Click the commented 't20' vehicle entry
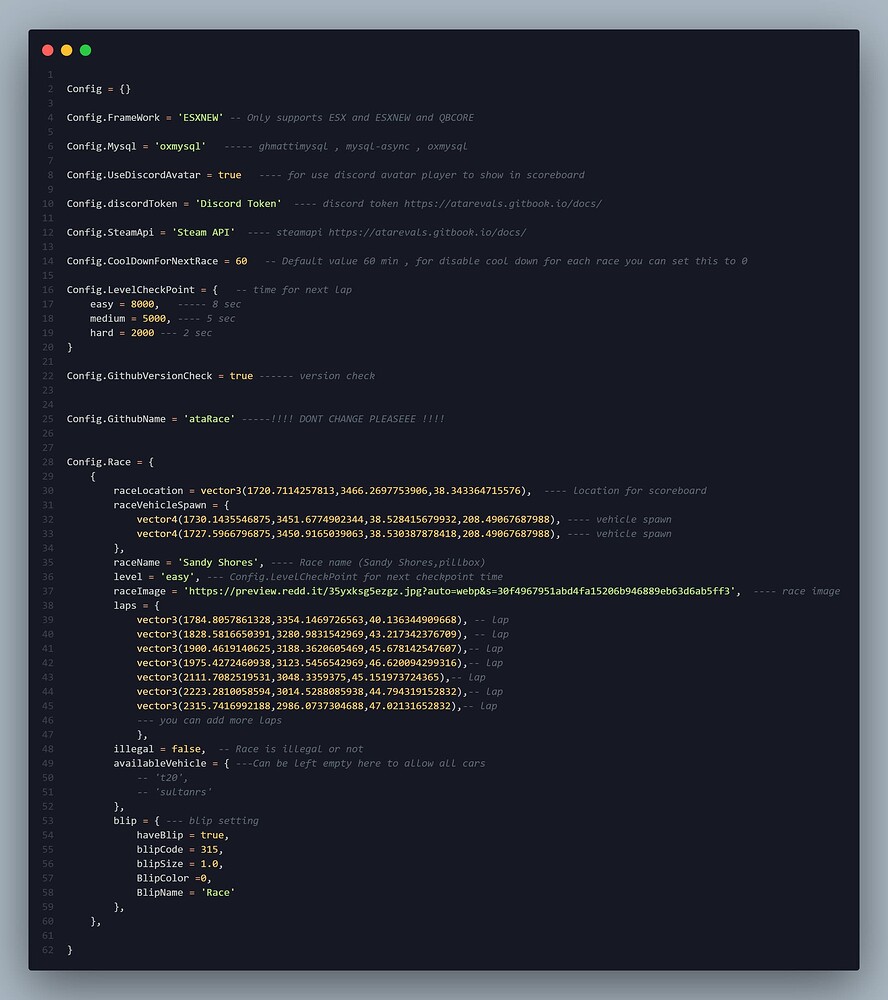 162,777
